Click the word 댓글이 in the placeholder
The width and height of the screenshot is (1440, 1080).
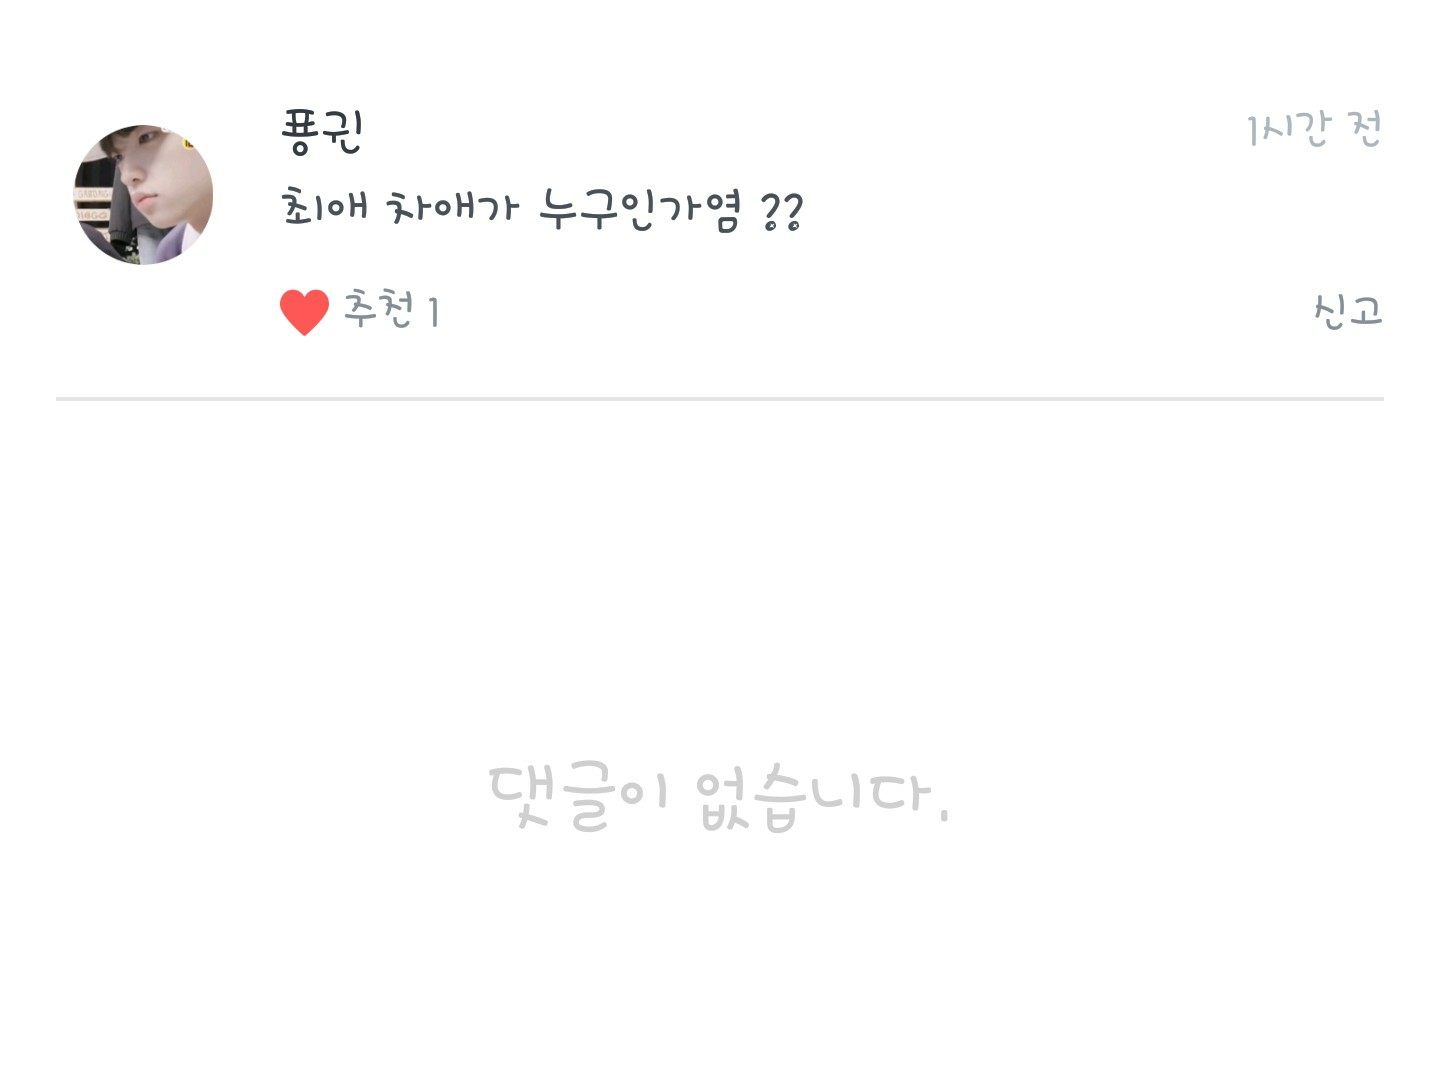click(578, 797)
